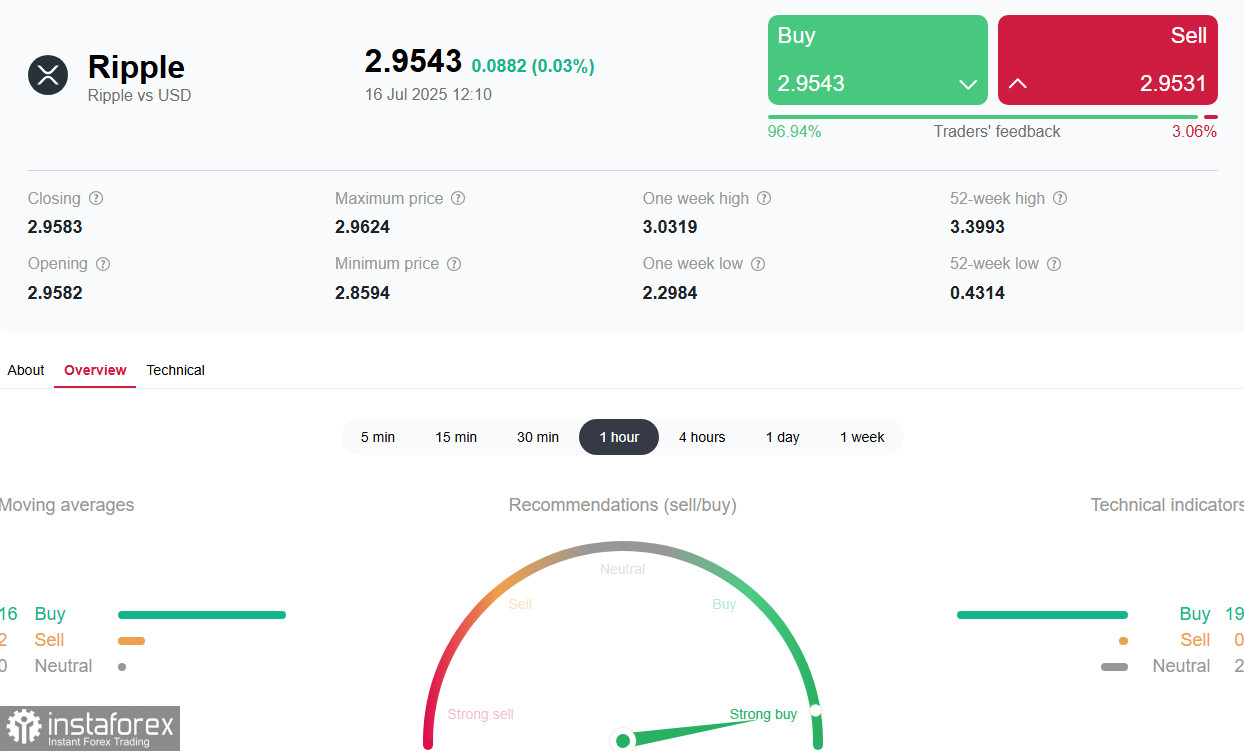1244x751 pixels.
Task: Click the 52-week low help icon
Action: click(1054, 264)
